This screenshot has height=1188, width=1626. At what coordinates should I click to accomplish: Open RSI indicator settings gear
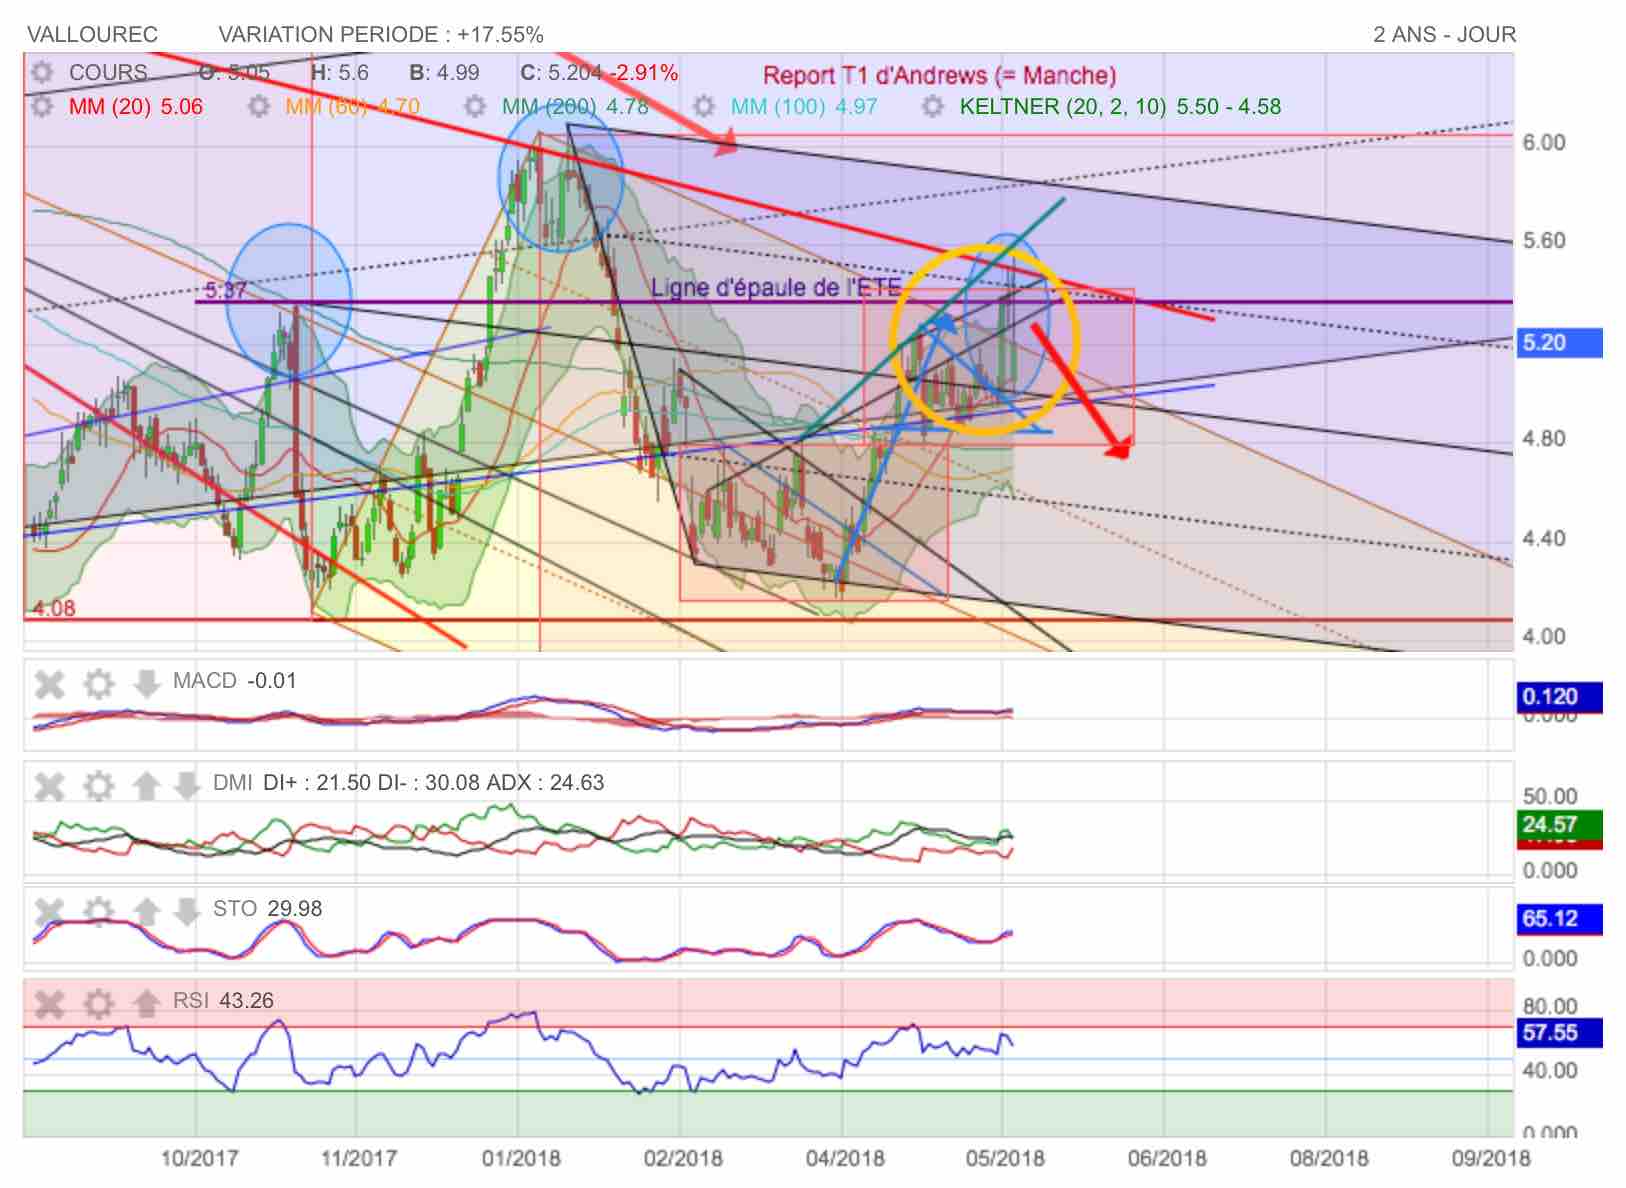[98, 1003]
